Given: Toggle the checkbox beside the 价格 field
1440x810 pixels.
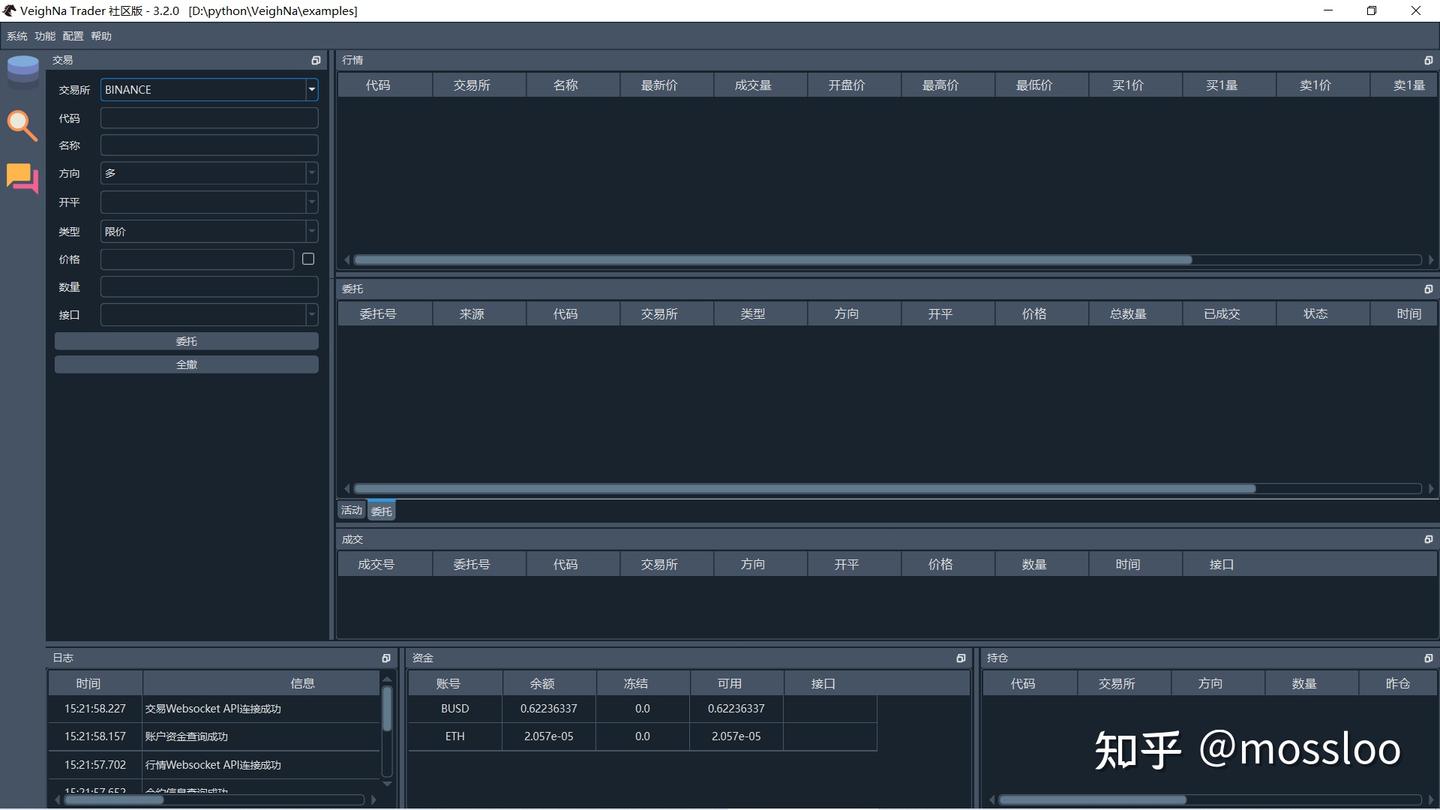Looking at the screenshot, I should coord(308,259).
